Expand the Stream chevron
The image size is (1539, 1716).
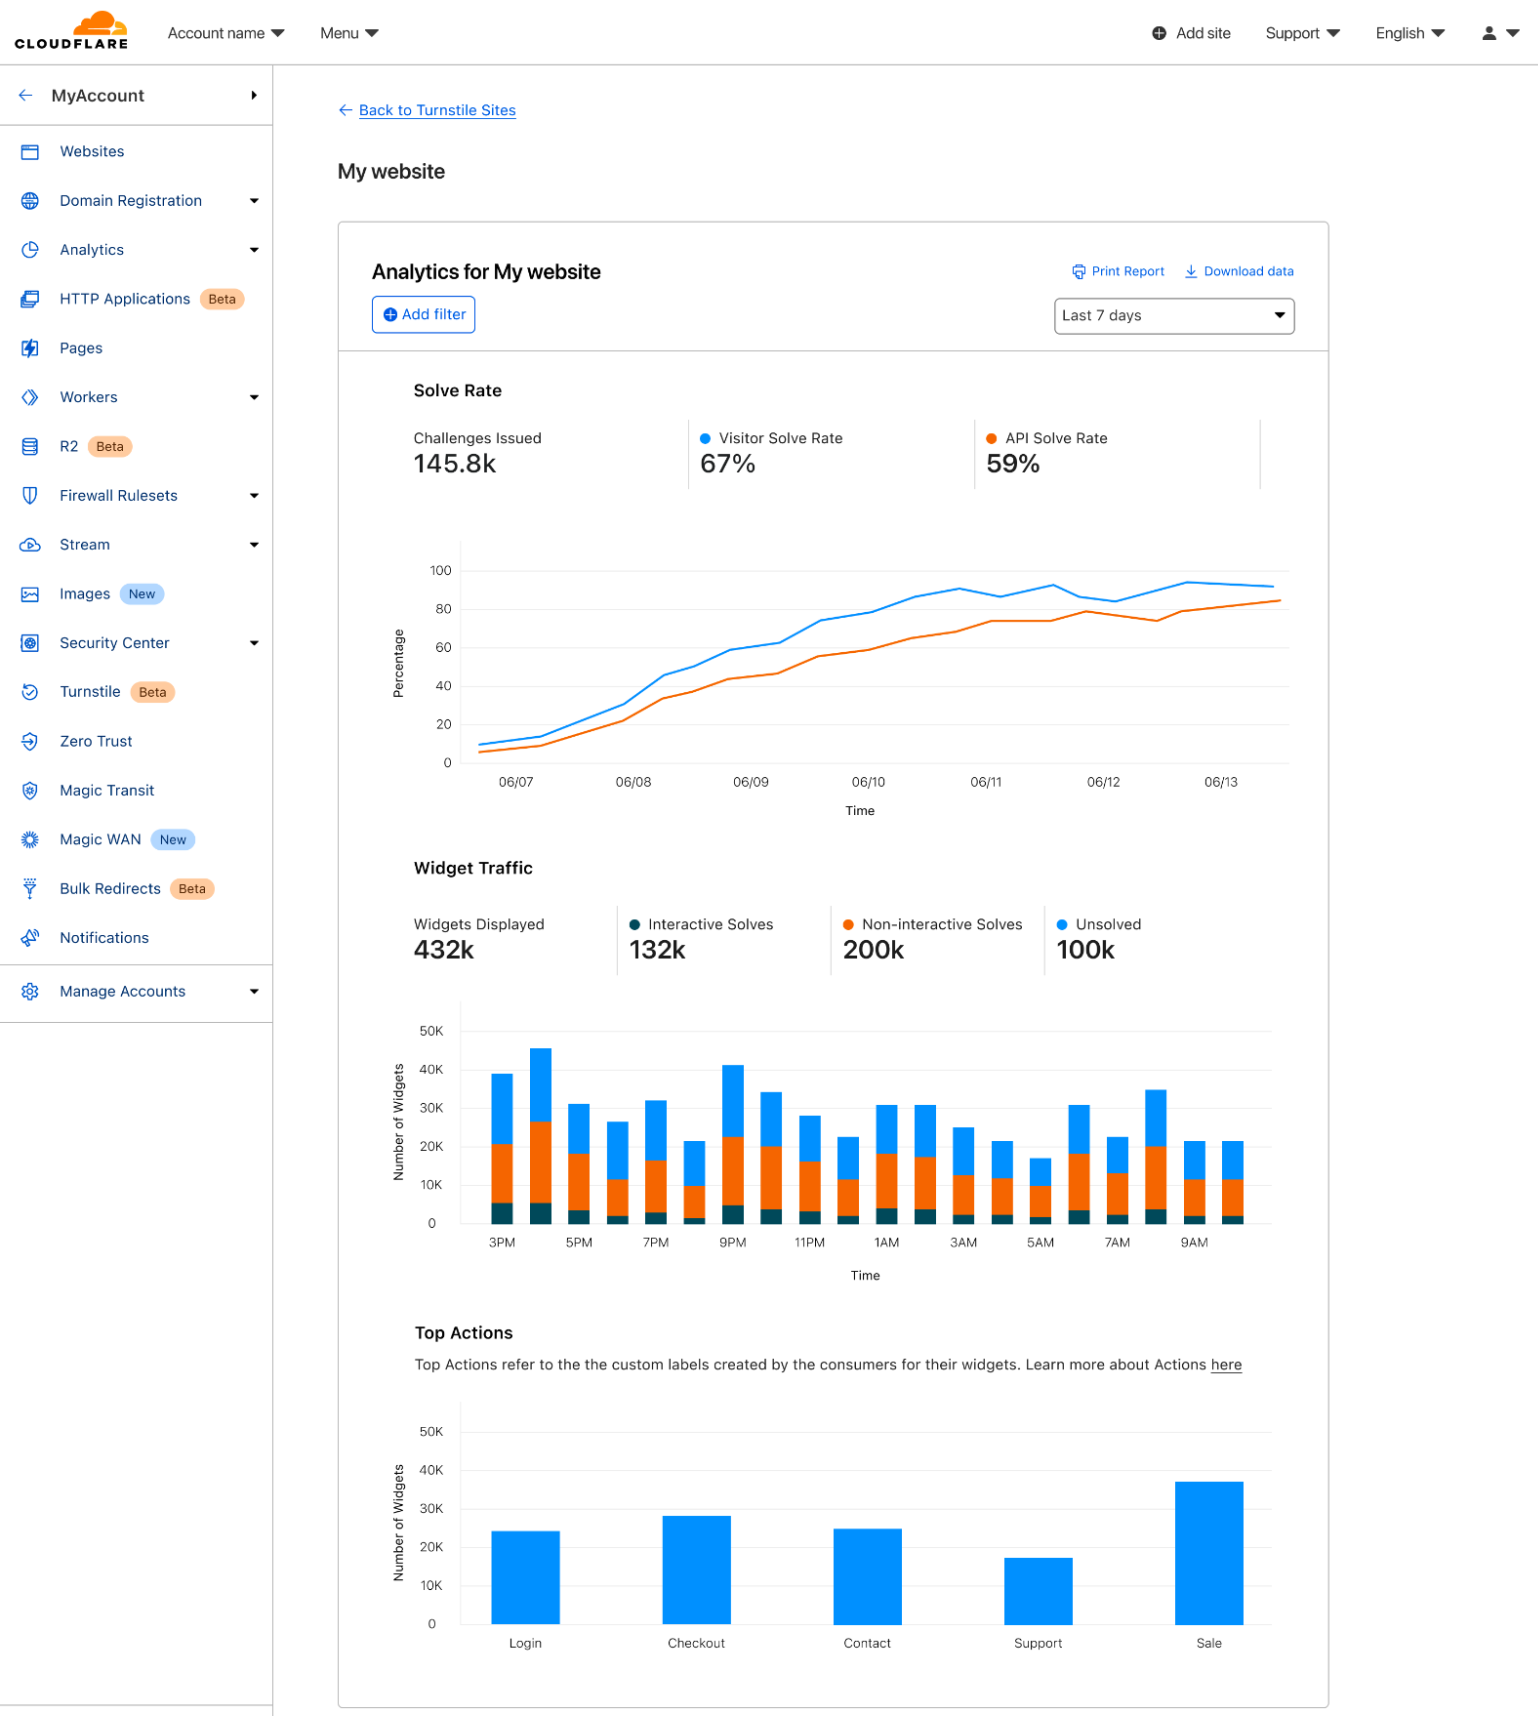tap(254, 545)
